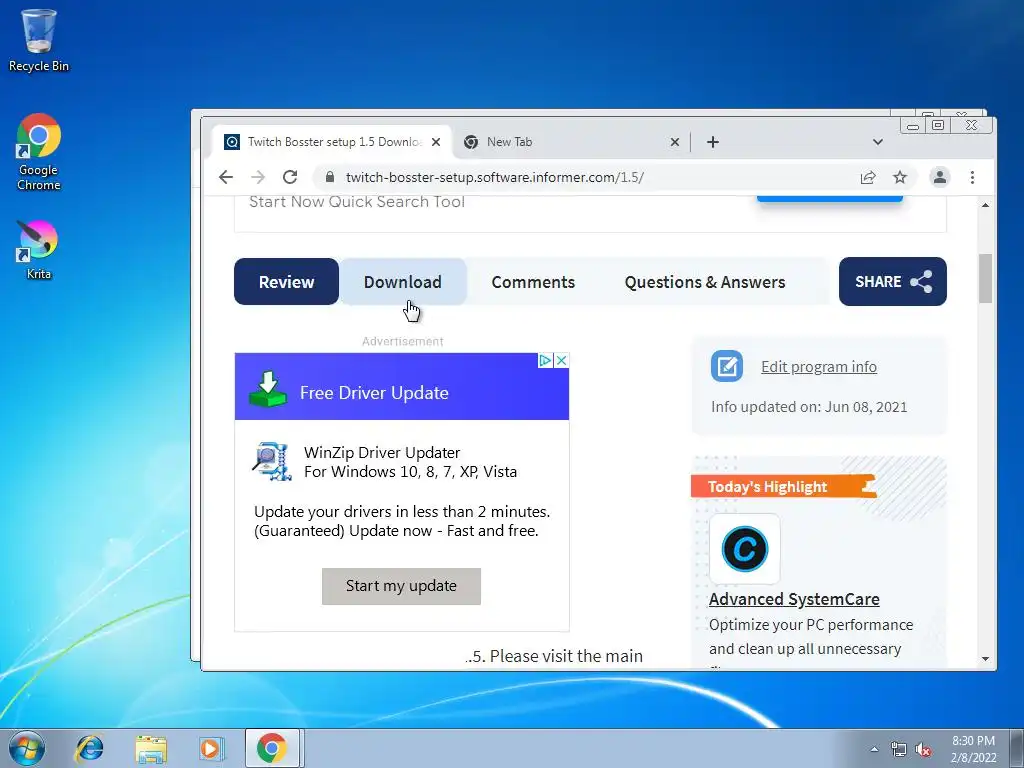
Task: Click the Advanced SystemCare logo
Action: coord(744,549)
